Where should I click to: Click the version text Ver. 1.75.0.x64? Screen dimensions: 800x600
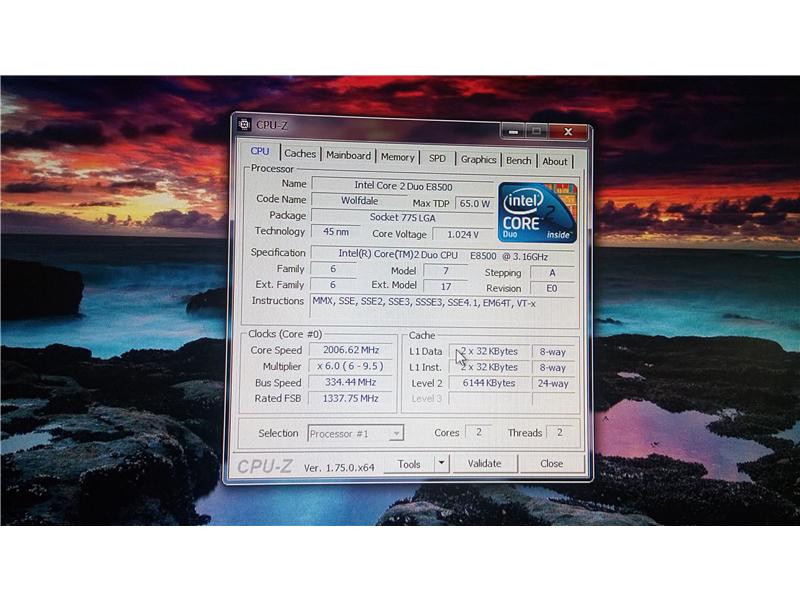339,467
